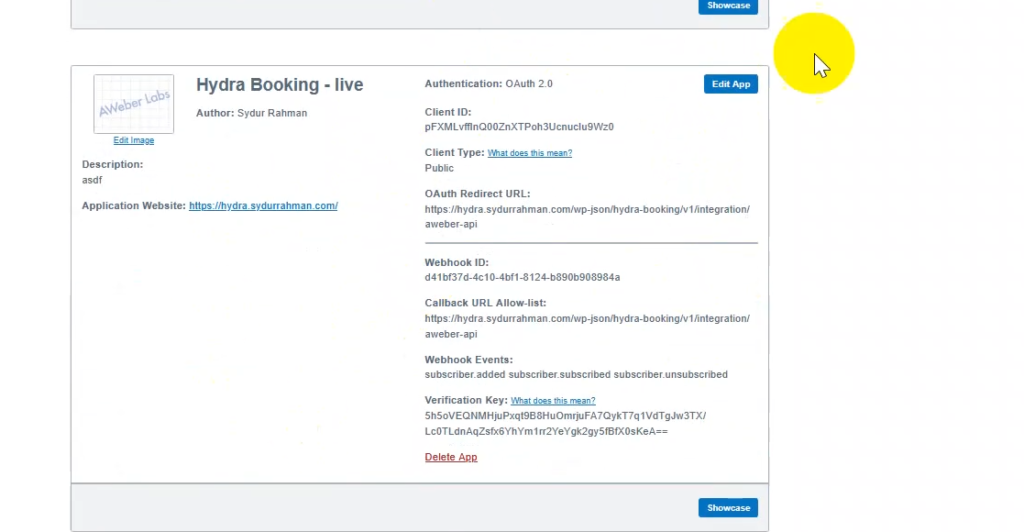Open 'What does this mean?' beside Verification Key

coord(553,401)
